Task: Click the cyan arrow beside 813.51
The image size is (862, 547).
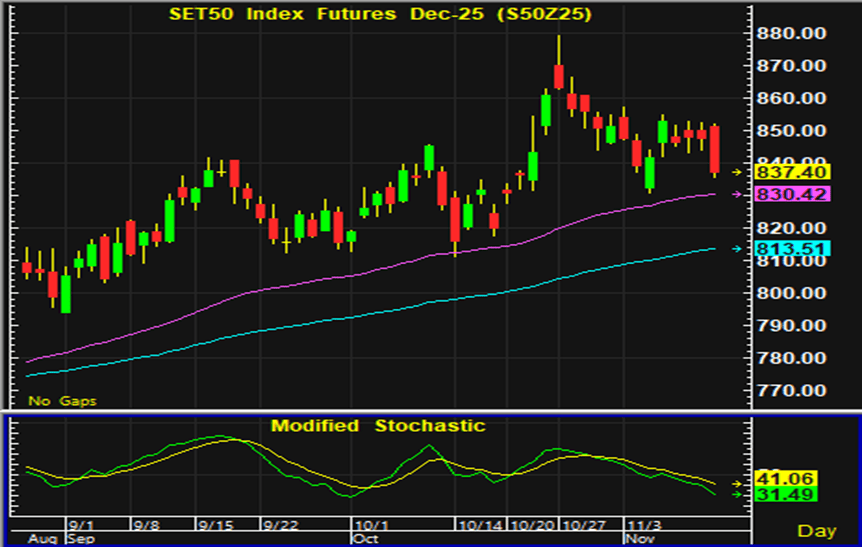Action: (736, 249)
